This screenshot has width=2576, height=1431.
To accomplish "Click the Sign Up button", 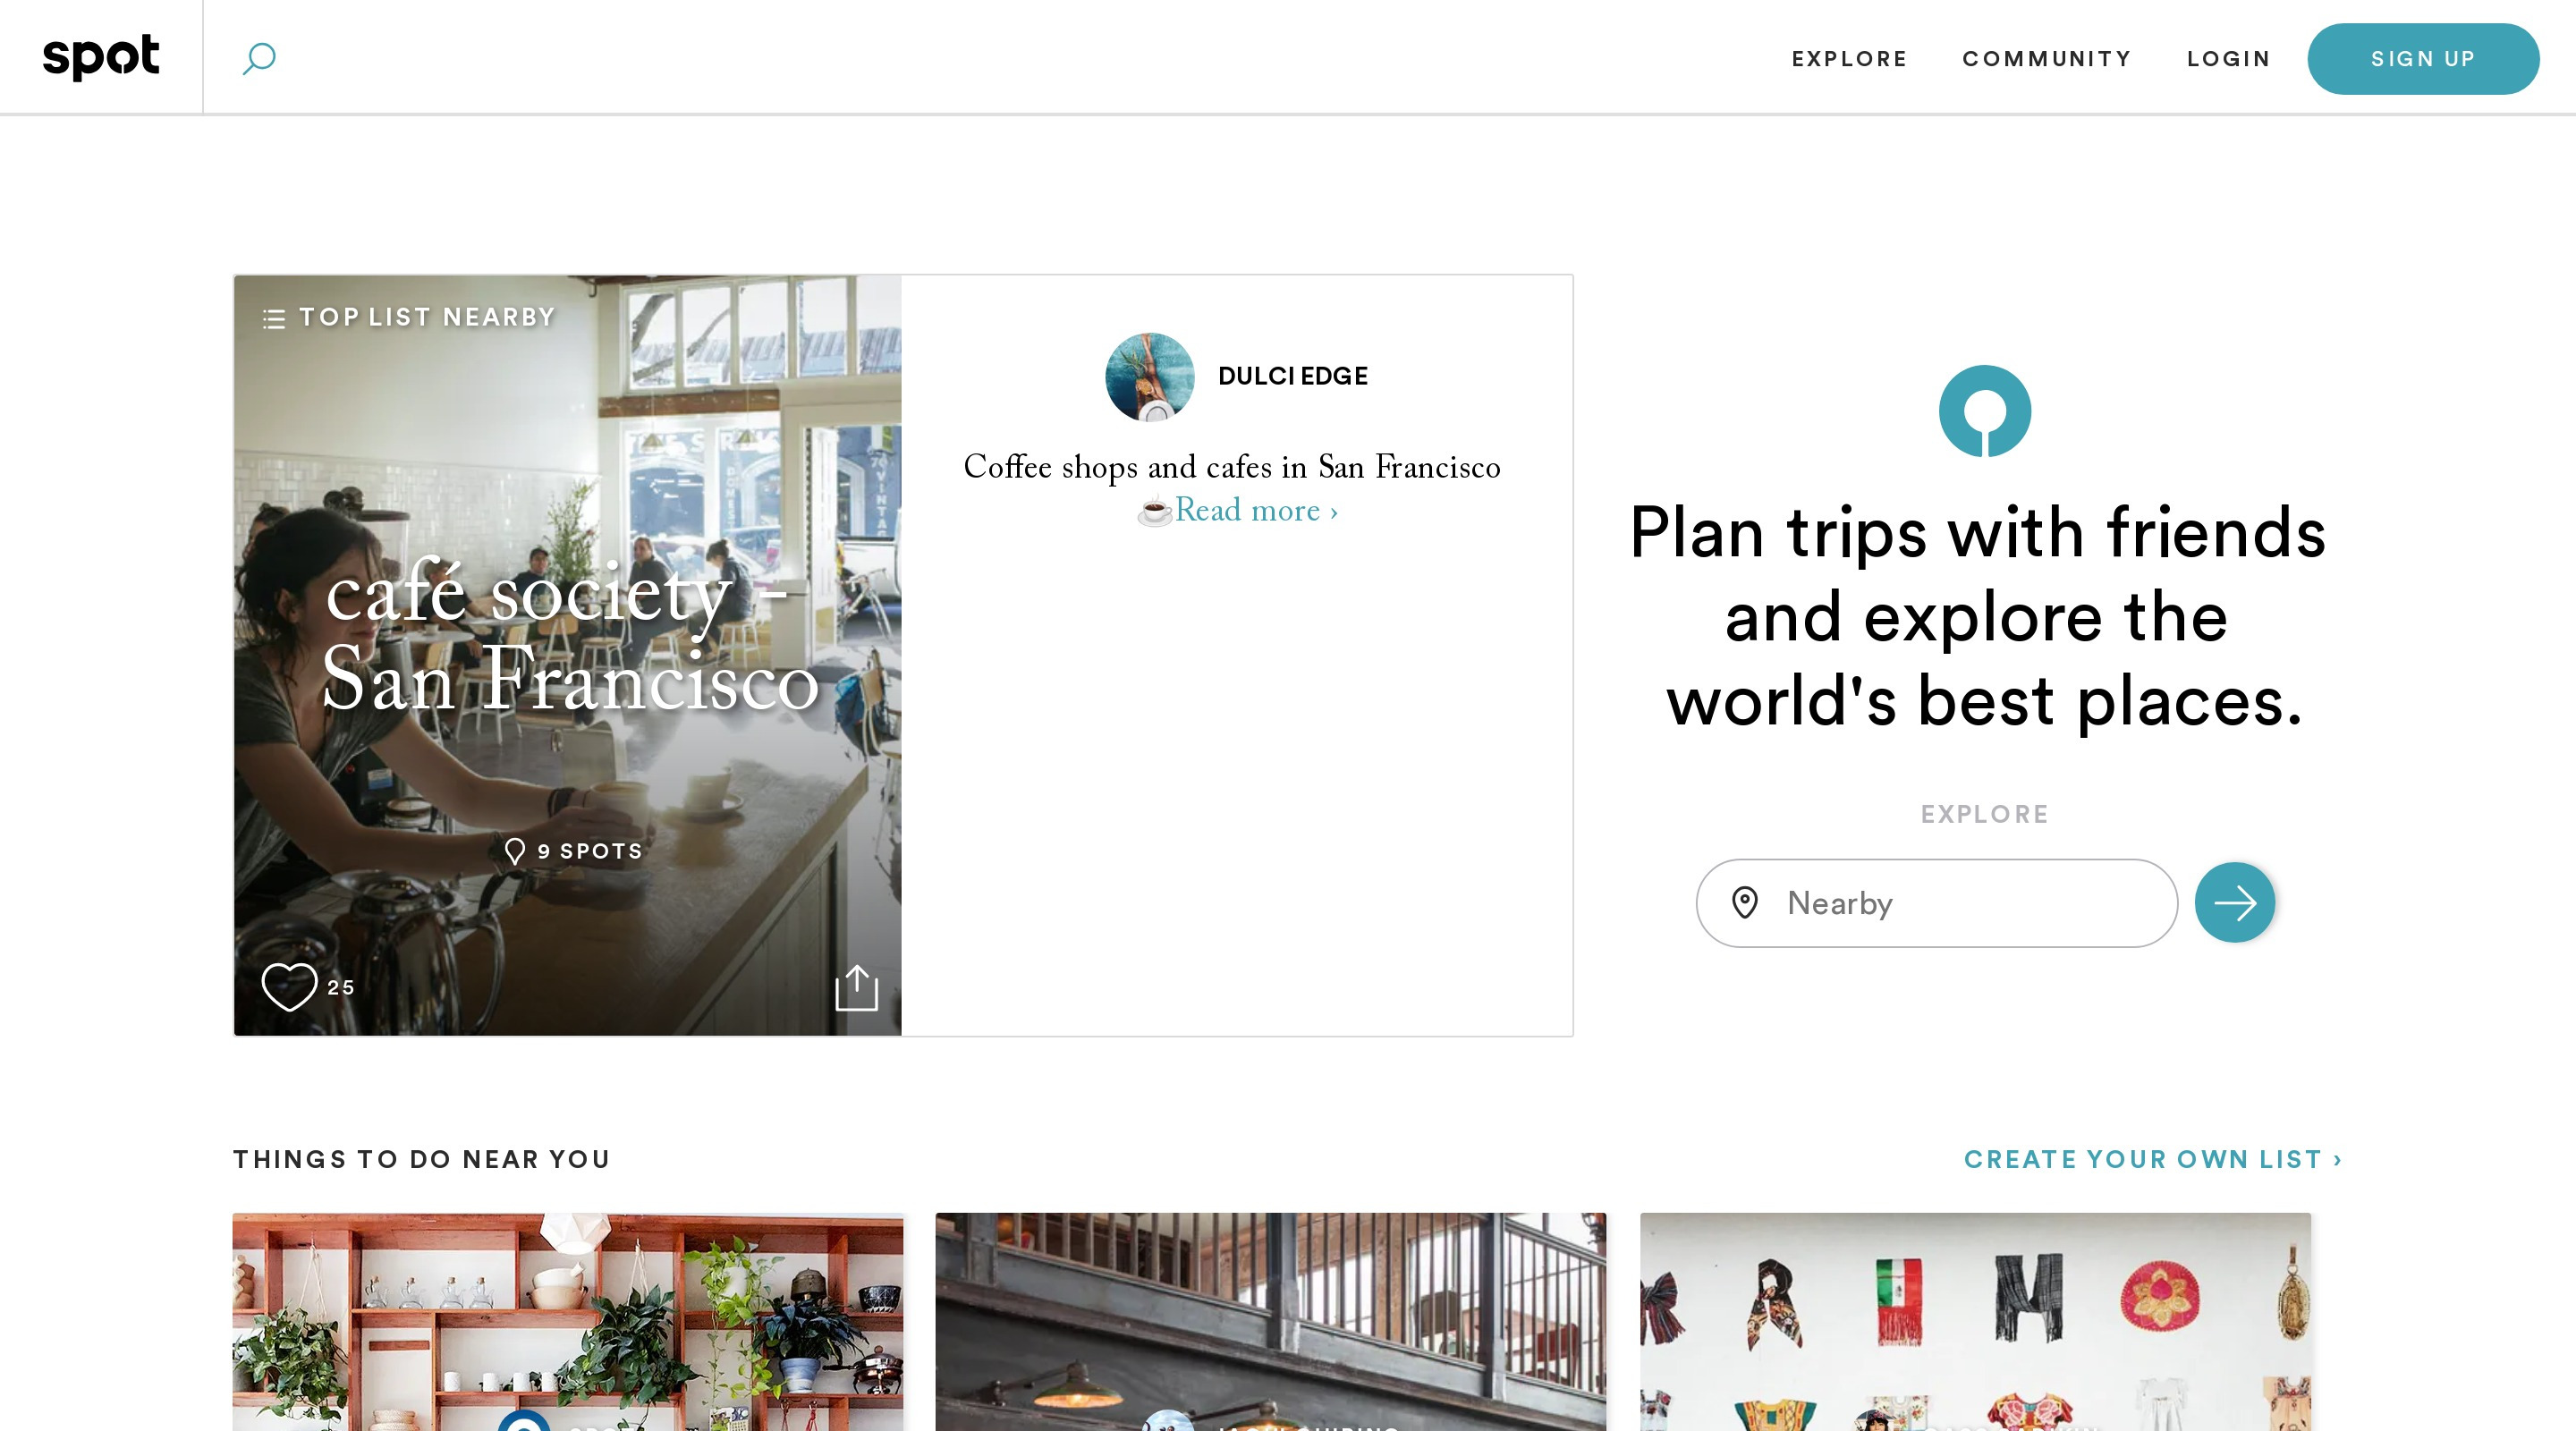I will pos(2422,59).
